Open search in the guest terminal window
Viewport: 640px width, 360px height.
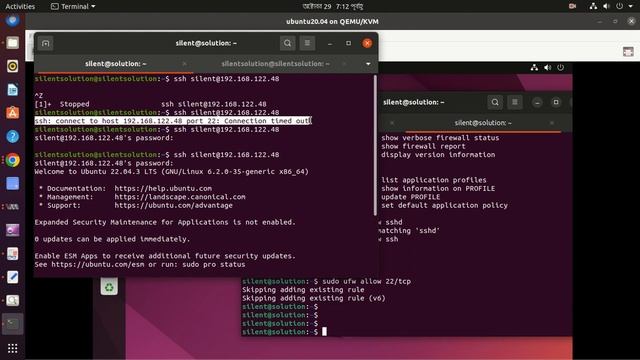(x=495, y=102)
